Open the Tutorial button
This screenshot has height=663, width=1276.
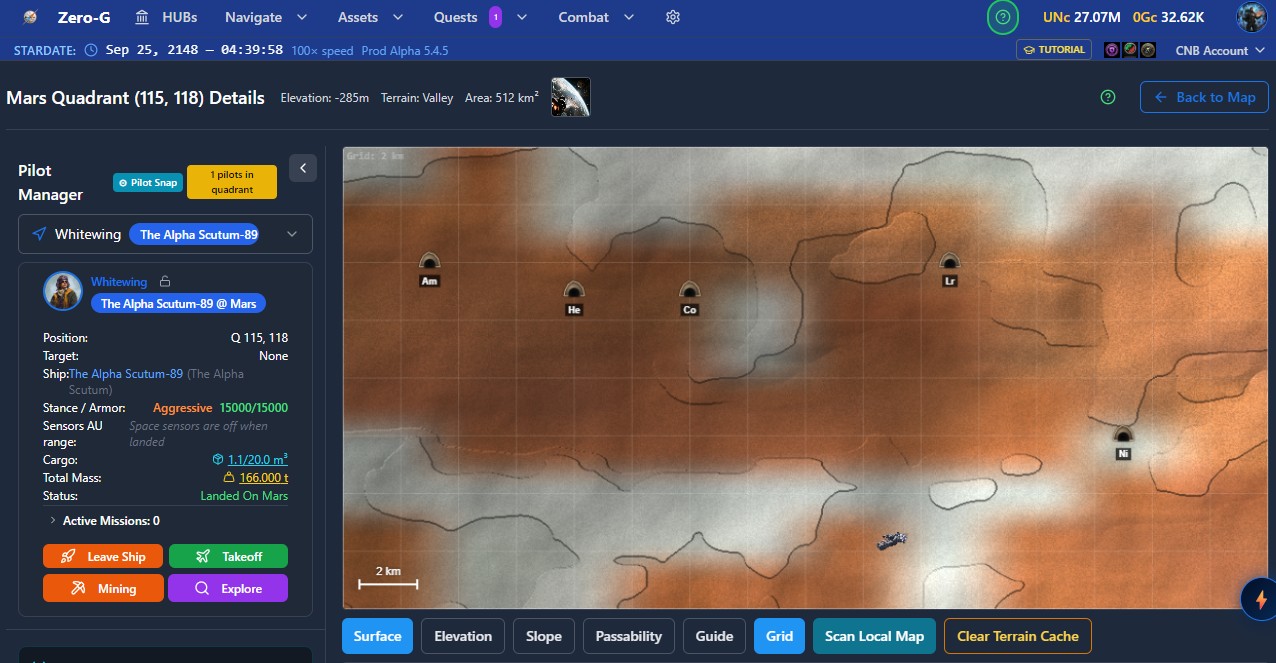click(1054, 49)
